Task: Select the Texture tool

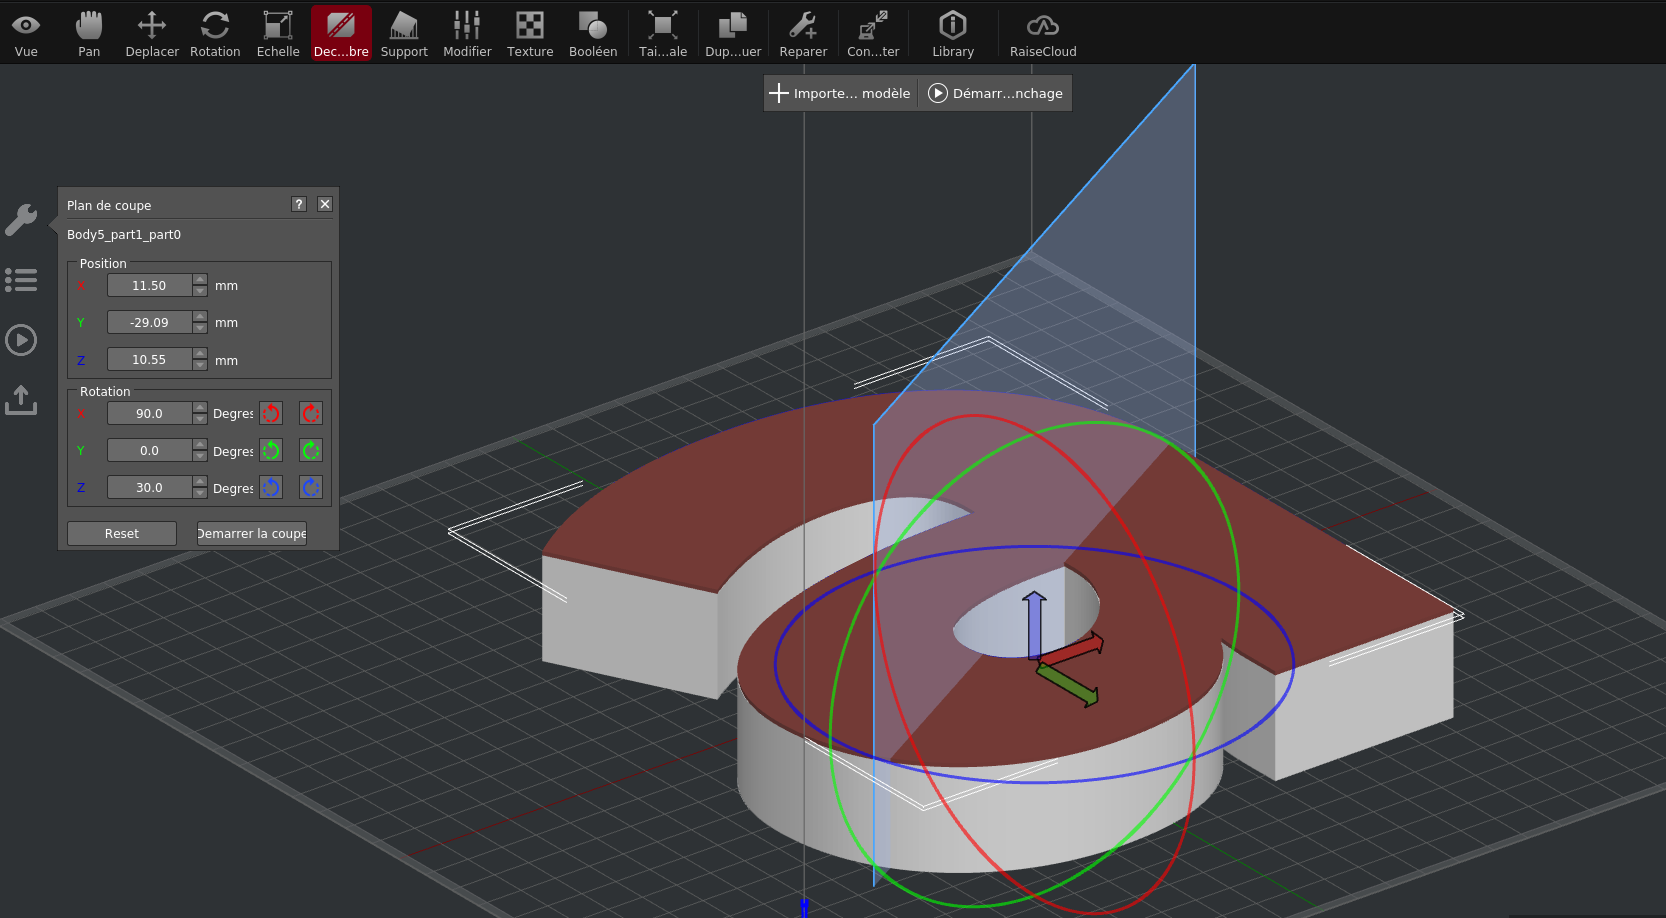Action: tap(530, 34)
